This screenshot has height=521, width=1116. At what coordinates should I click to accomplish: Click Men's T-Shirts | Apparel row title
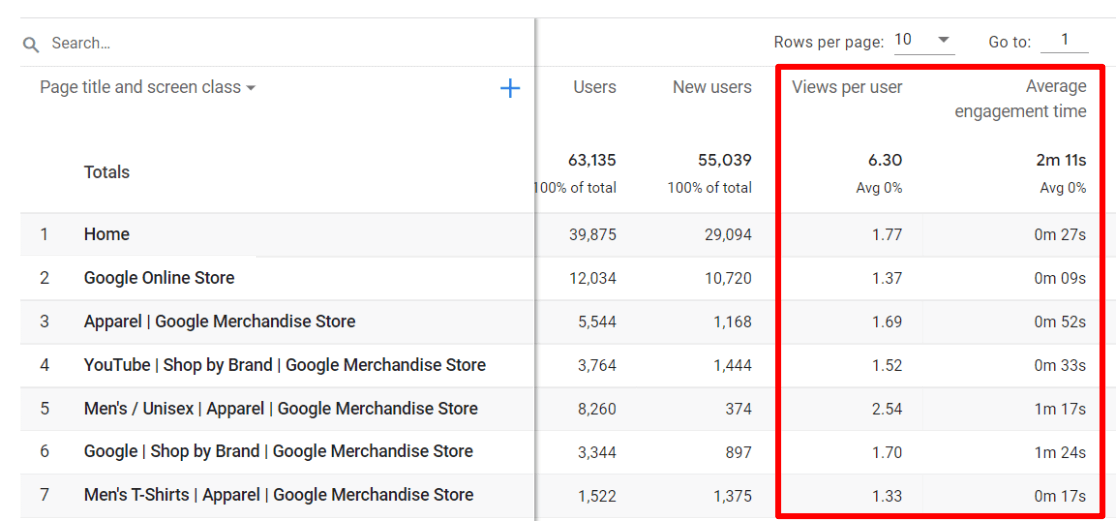point(278,495)
